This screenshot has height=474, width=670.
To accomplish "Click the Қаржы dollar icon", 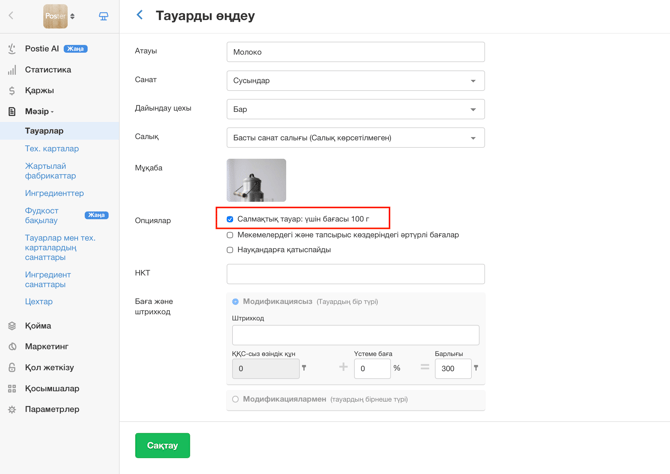I will [x=12, y=91].
